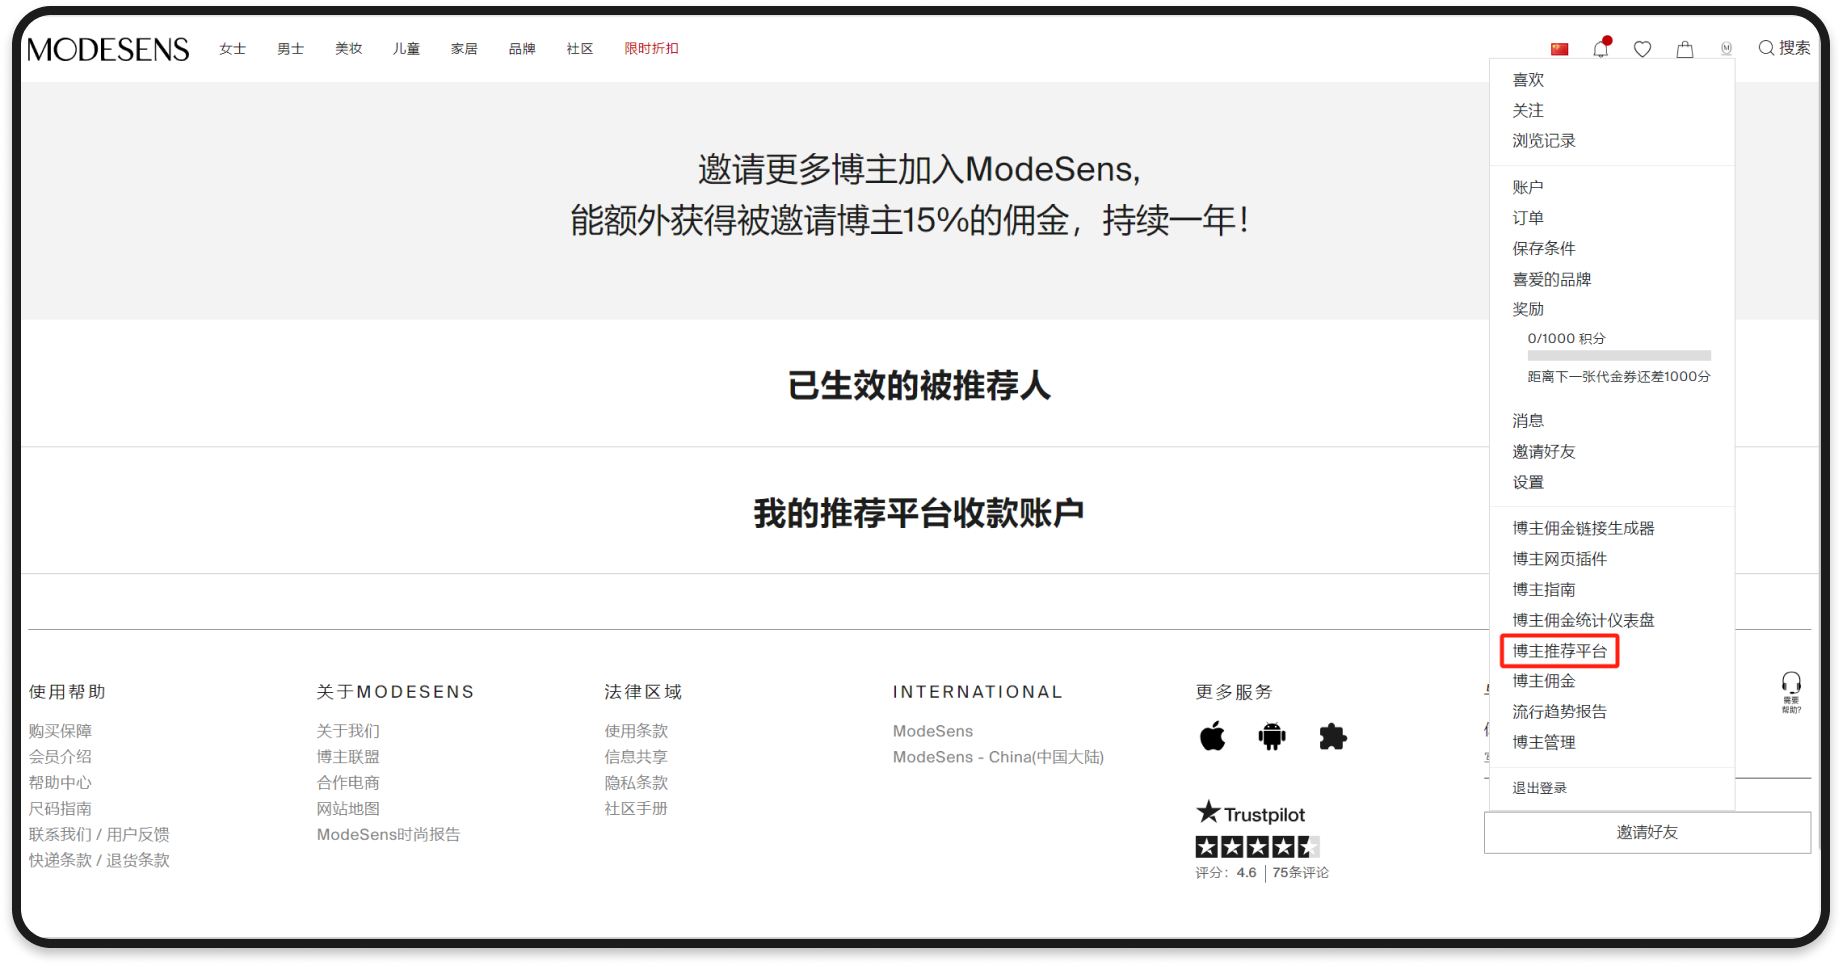1842x966 pixels.
Task: Open the Android app icon
Action: (x=1272, y=737)
